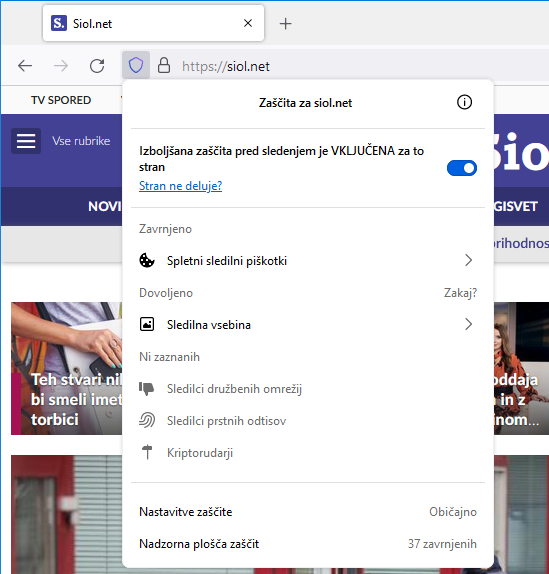The width and height of the screenshot is (549, 574).
Task: Click 'Zakaj?' next to Dovoljeno
Action: (x=460, y=293)
